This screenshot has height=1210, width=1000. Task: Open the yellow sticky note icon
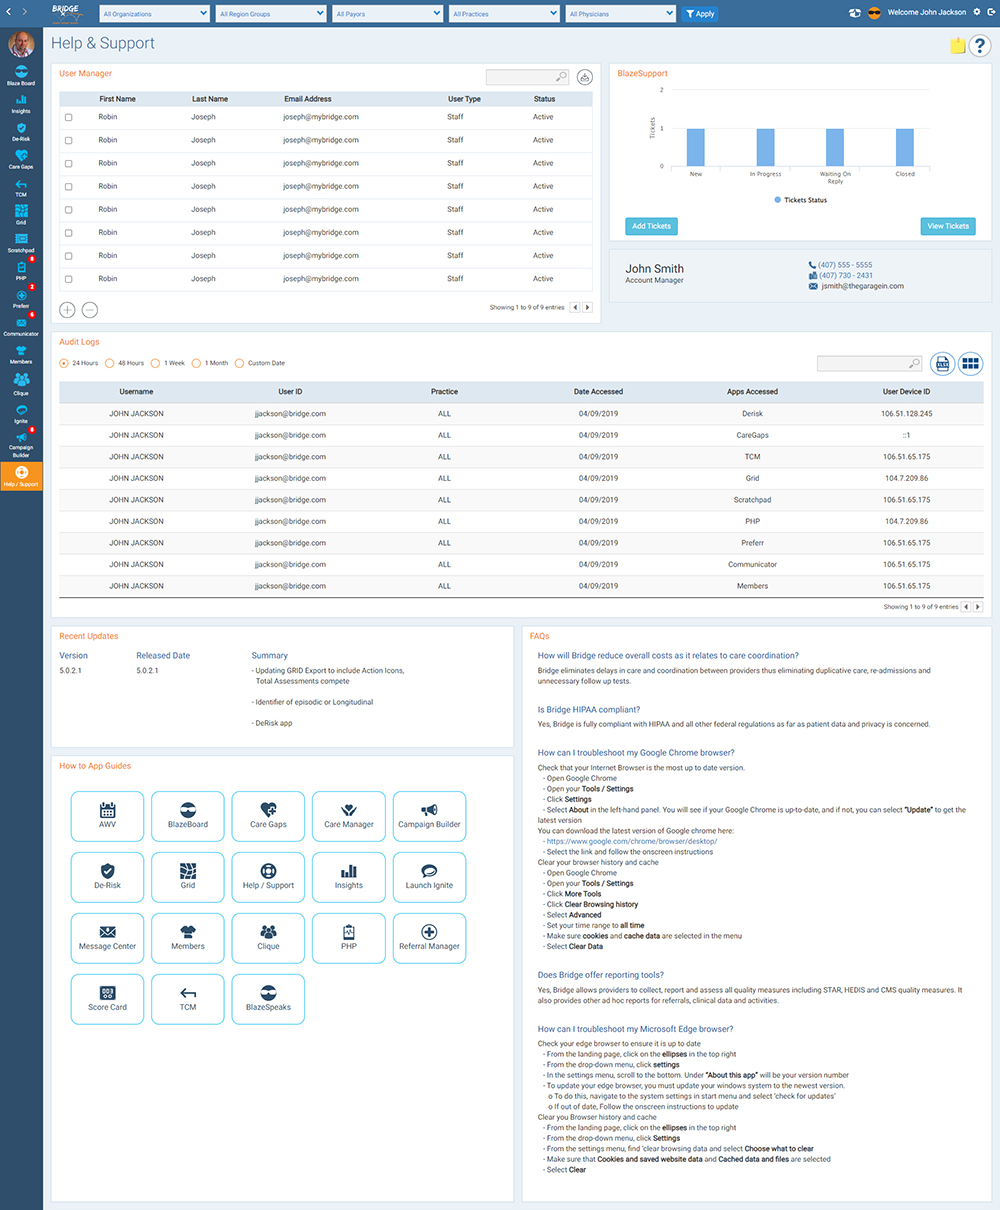[957, 45]
